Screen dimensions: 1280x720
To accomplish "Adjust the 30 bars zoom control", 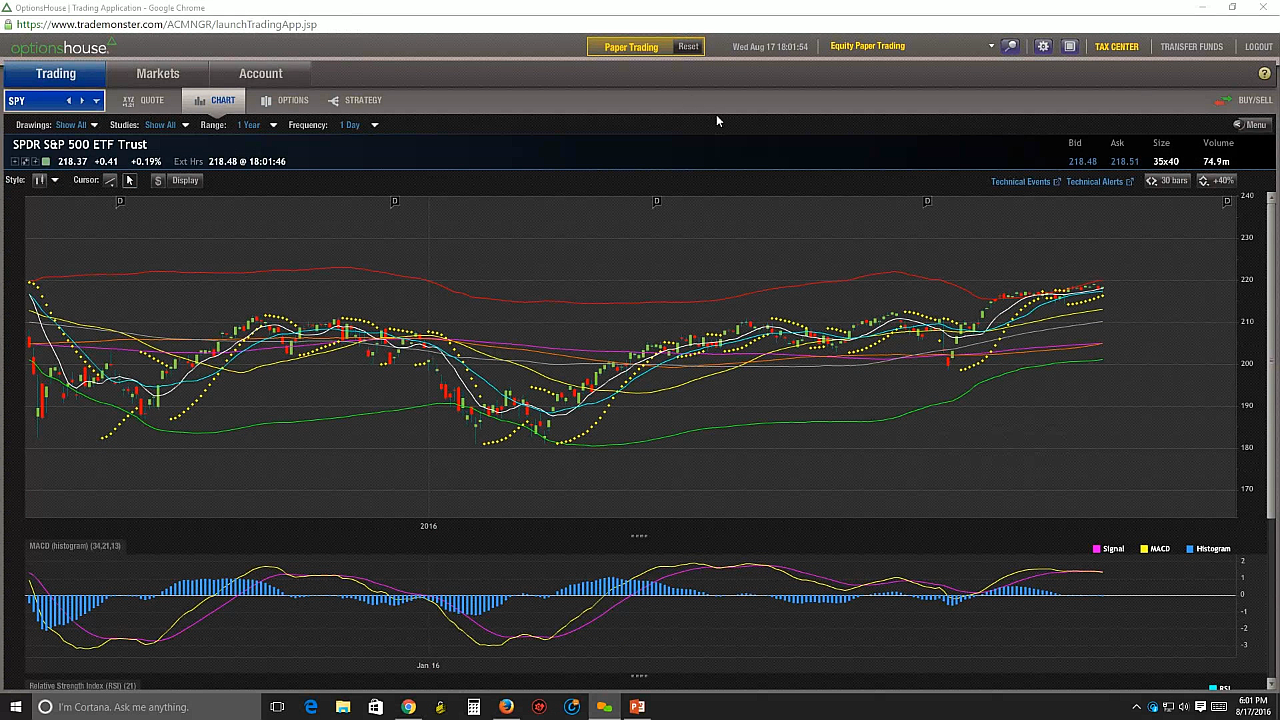I will [x=1167, y=181].
